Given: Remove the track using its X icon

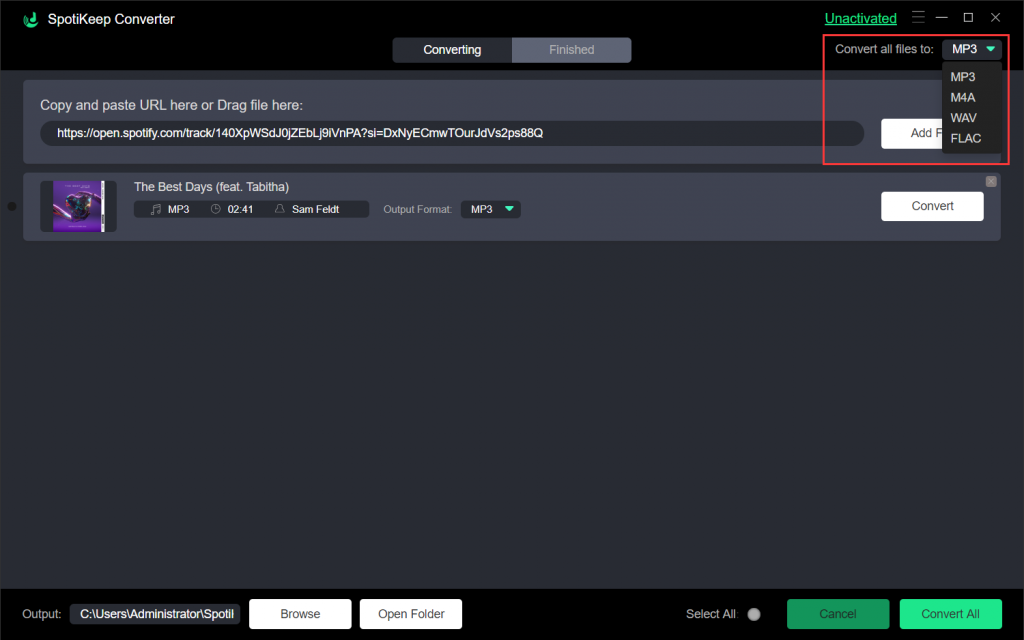Looking at the screenshot, I should click(x=991, y=181).
